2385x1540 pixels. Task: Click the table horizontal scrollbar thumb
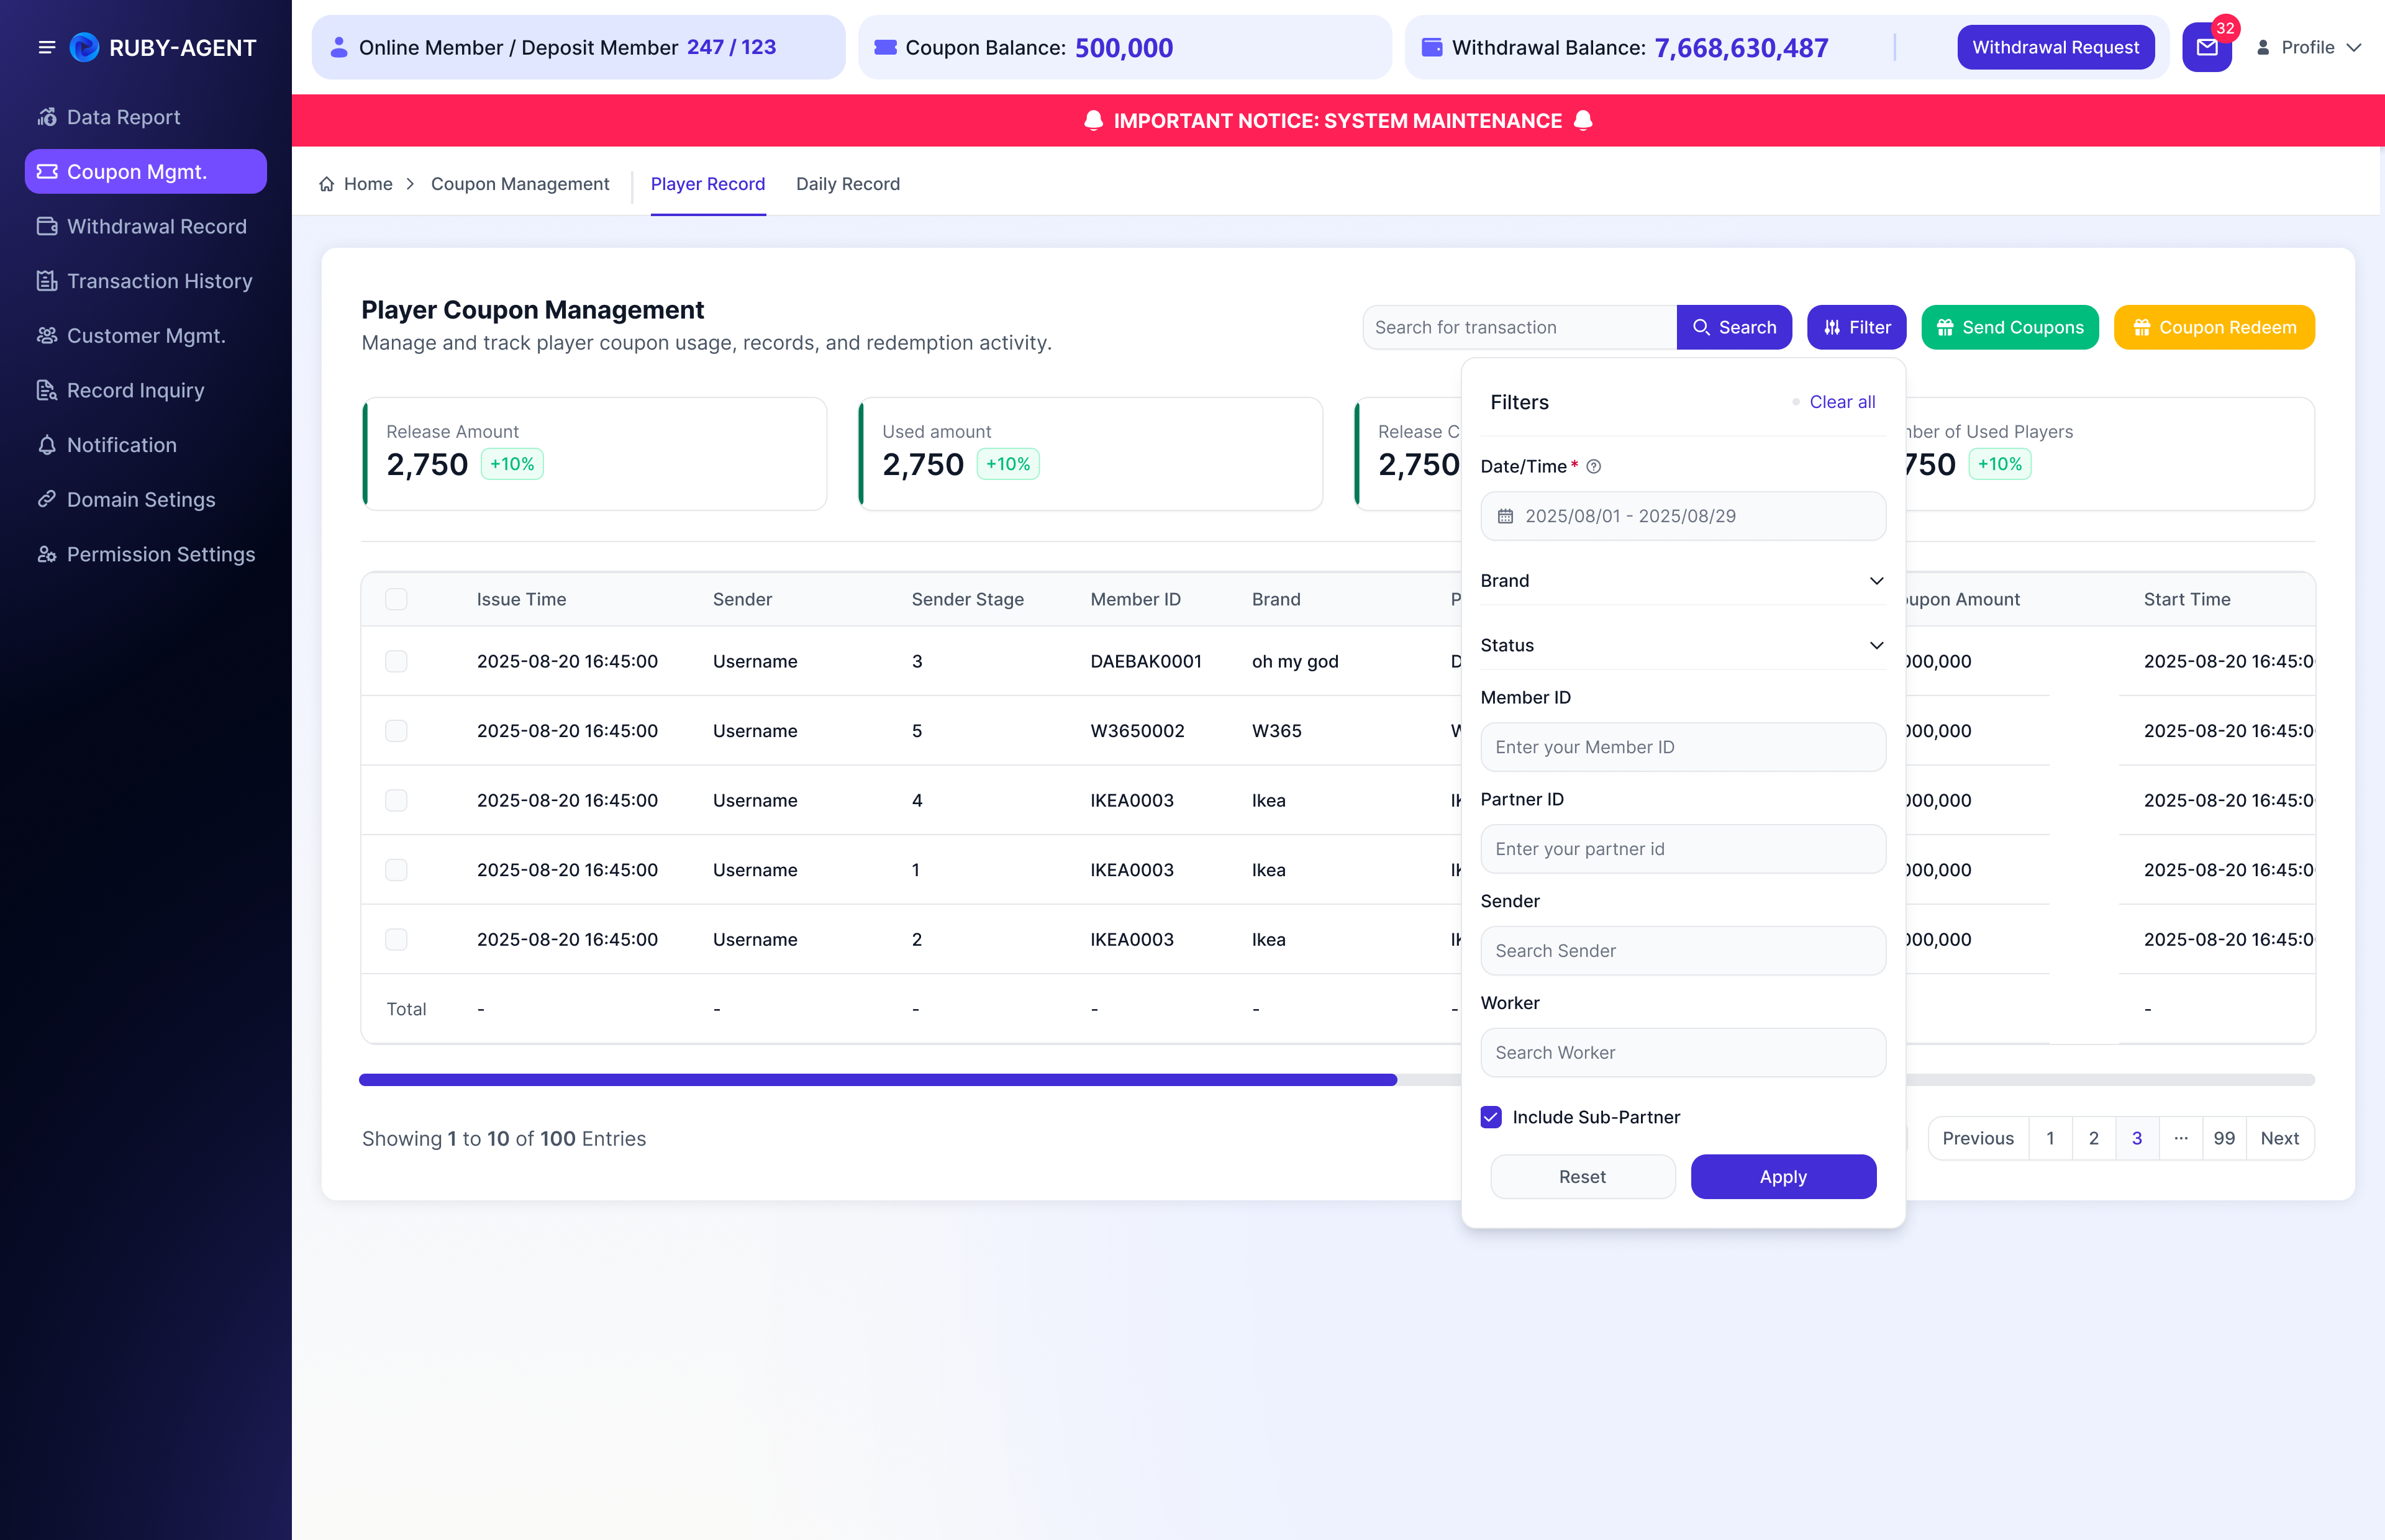878,1080
